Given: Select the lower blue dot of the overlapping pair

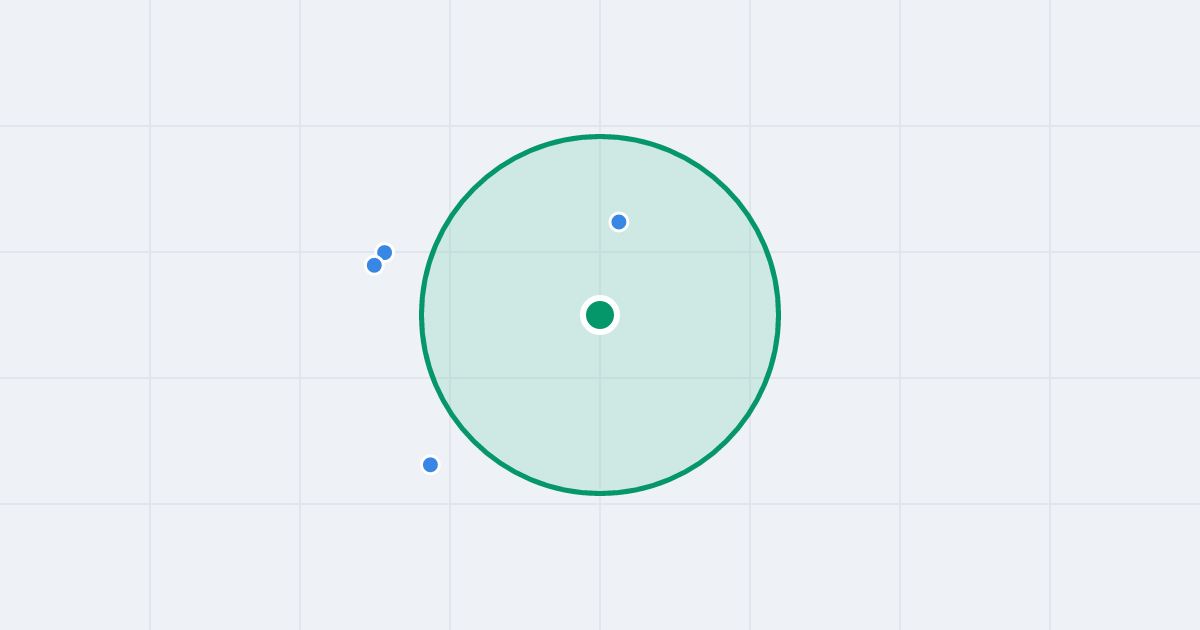Looking at the screenshot, I should pos(374,265).
